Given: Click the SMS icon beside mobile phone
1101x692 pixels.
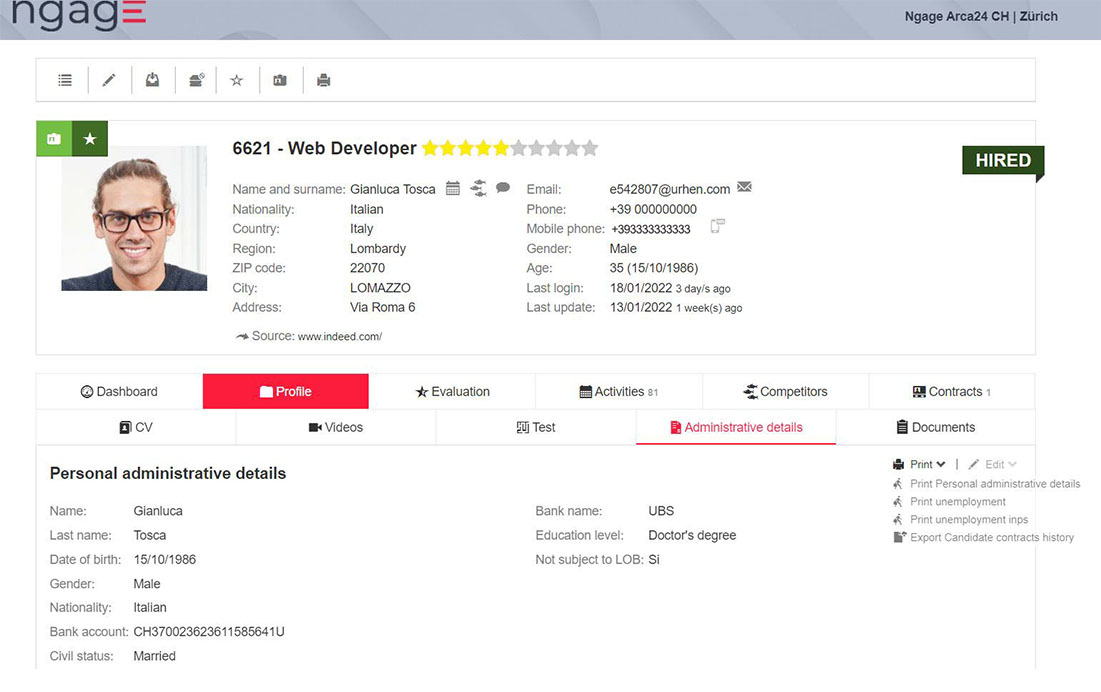Looking at the screenshot, I should pos(717,227).
